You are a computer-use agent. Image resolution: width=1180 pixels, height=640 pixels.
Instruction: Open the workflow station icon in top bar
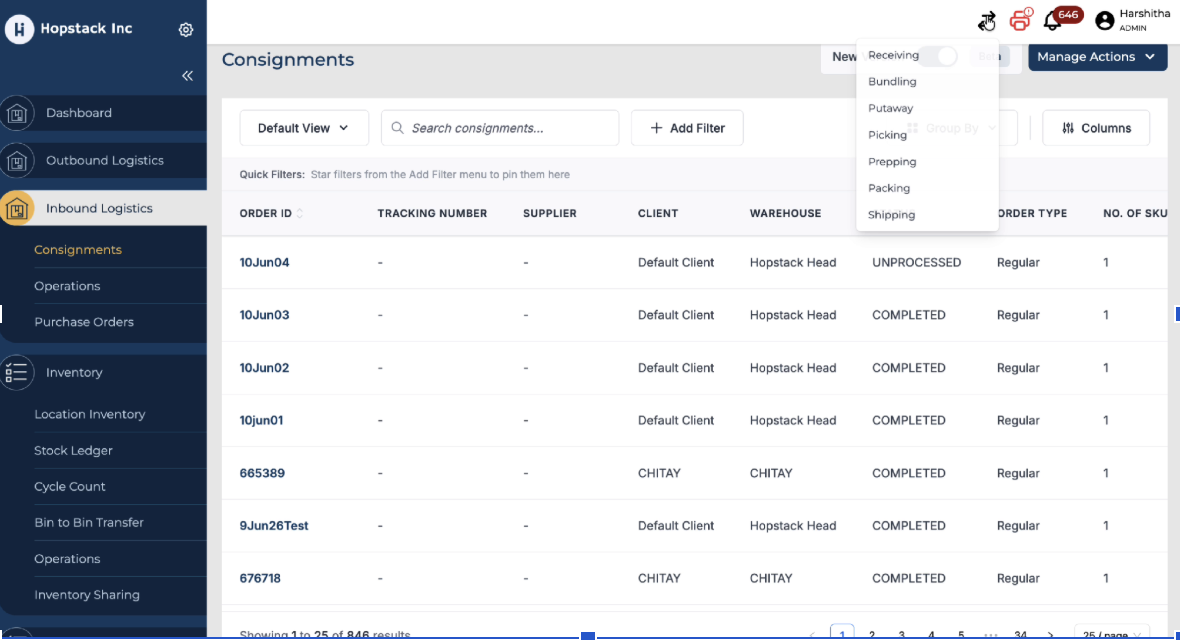(x=987, y=21)
